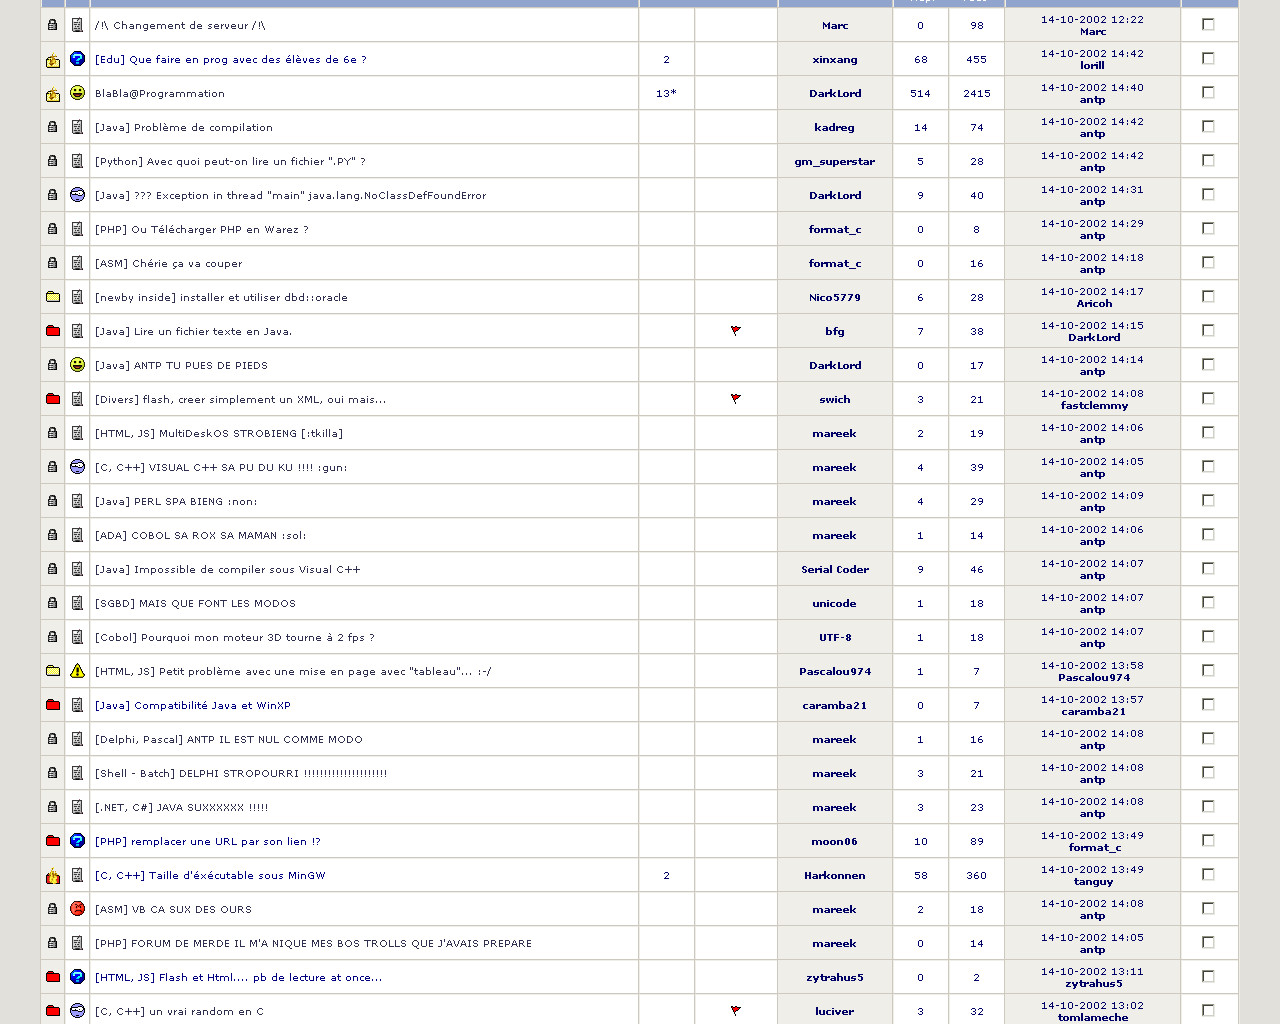Image resolution: width=1280 pixels, height=1024 pixels.
Task: Click the question mark icon beside the [Edu] topic
Action: click(77, 59)
